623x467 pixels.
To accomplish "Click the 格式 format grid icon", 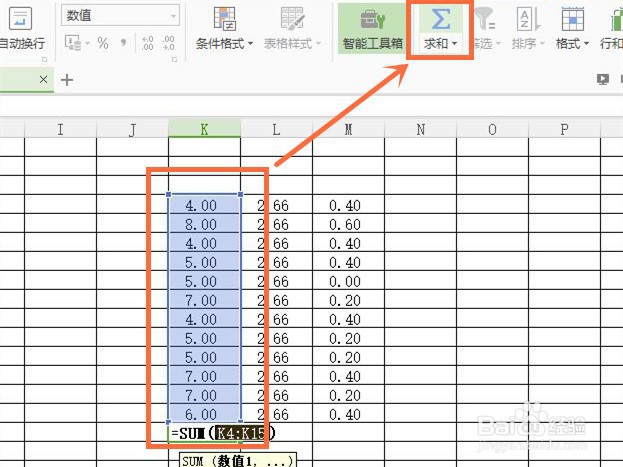I will coord(573,19).
